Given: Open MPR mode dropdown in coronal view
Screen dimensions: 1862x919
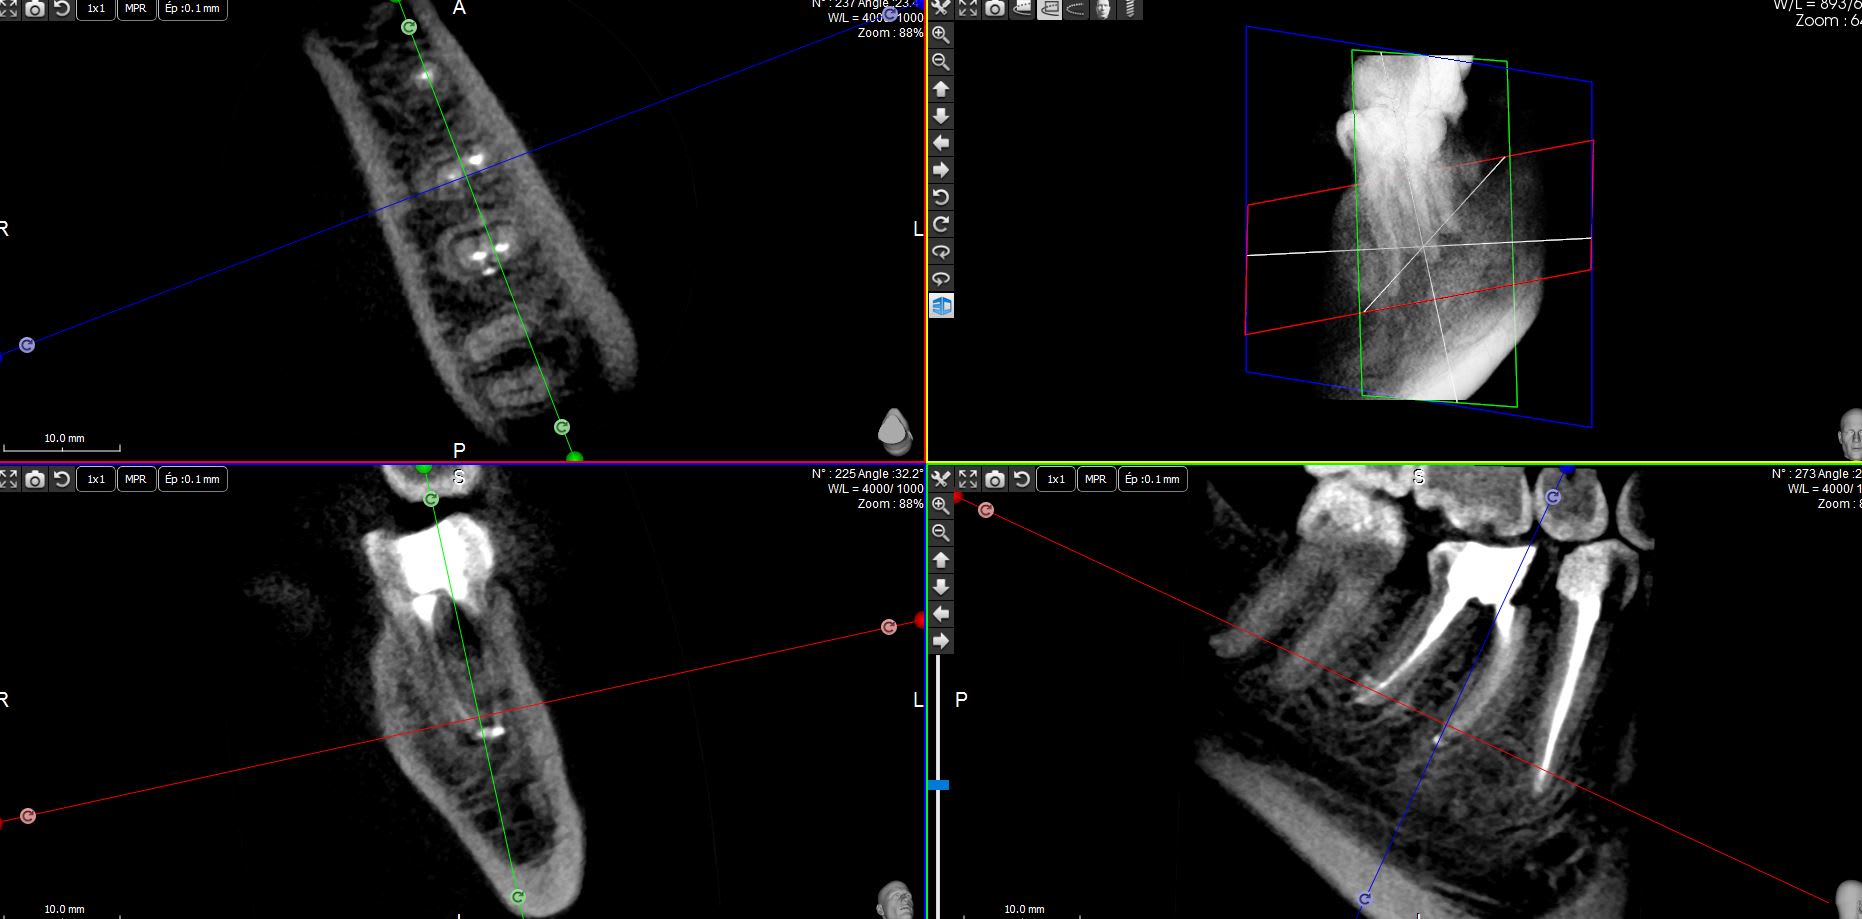Looking at the screenshot, I should click(x=136, y=479).
